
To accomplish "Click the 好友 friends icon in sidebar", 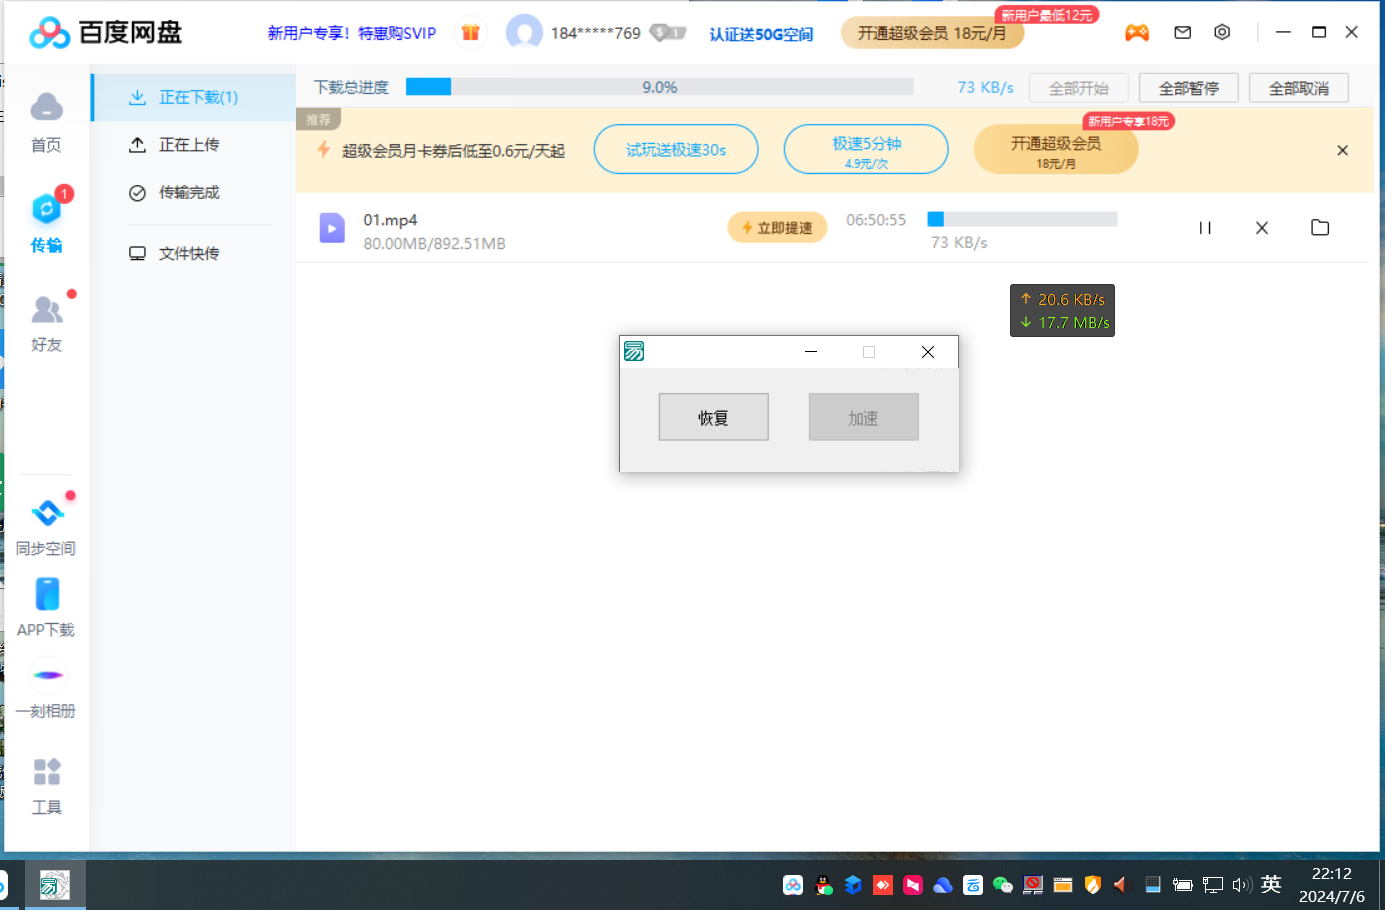I will click(x=46, y=311).
